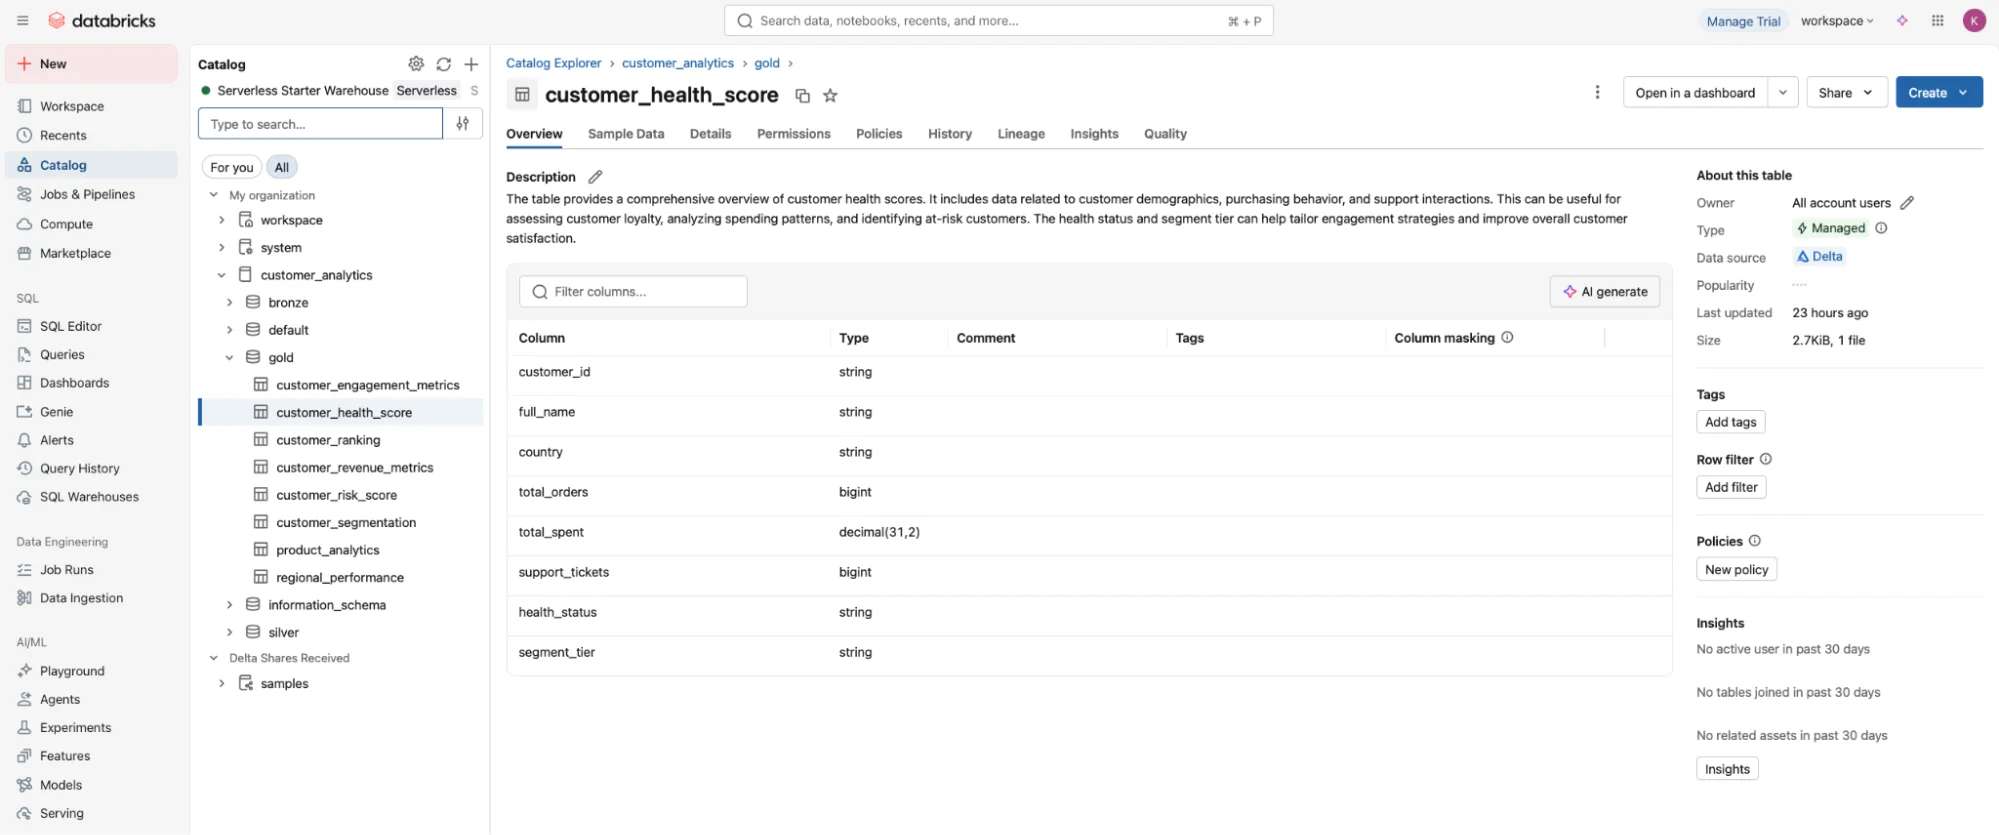Open the Databricks Assistant sparkle icon
1999x835 pixels.
coord(1902,21)
